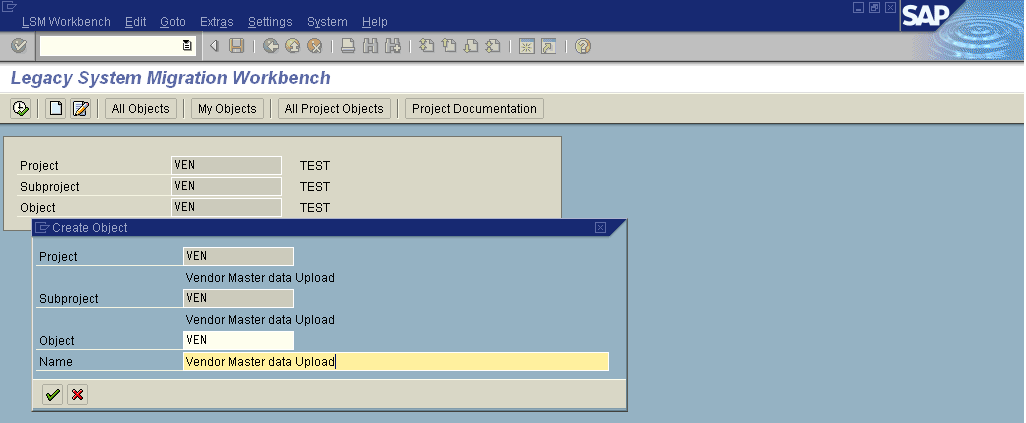Click the Object field in Create Object dialog
The height and width of the screenshot is (423, 1026).
click(238, 340)
